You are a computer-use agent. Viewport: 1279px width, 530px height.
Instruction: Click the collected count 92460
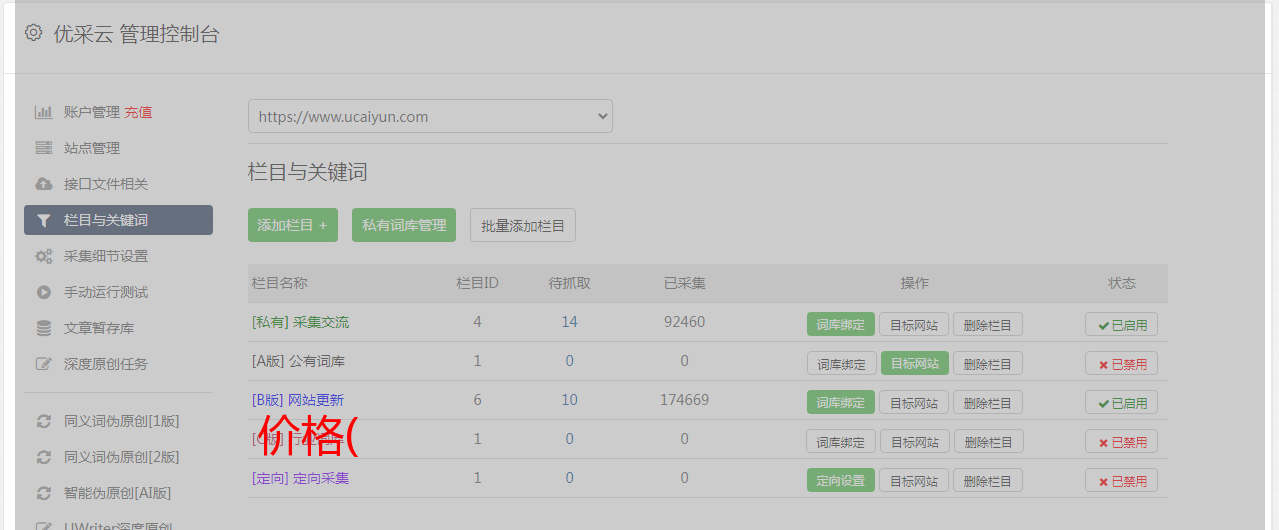click(x=685, y=322)
